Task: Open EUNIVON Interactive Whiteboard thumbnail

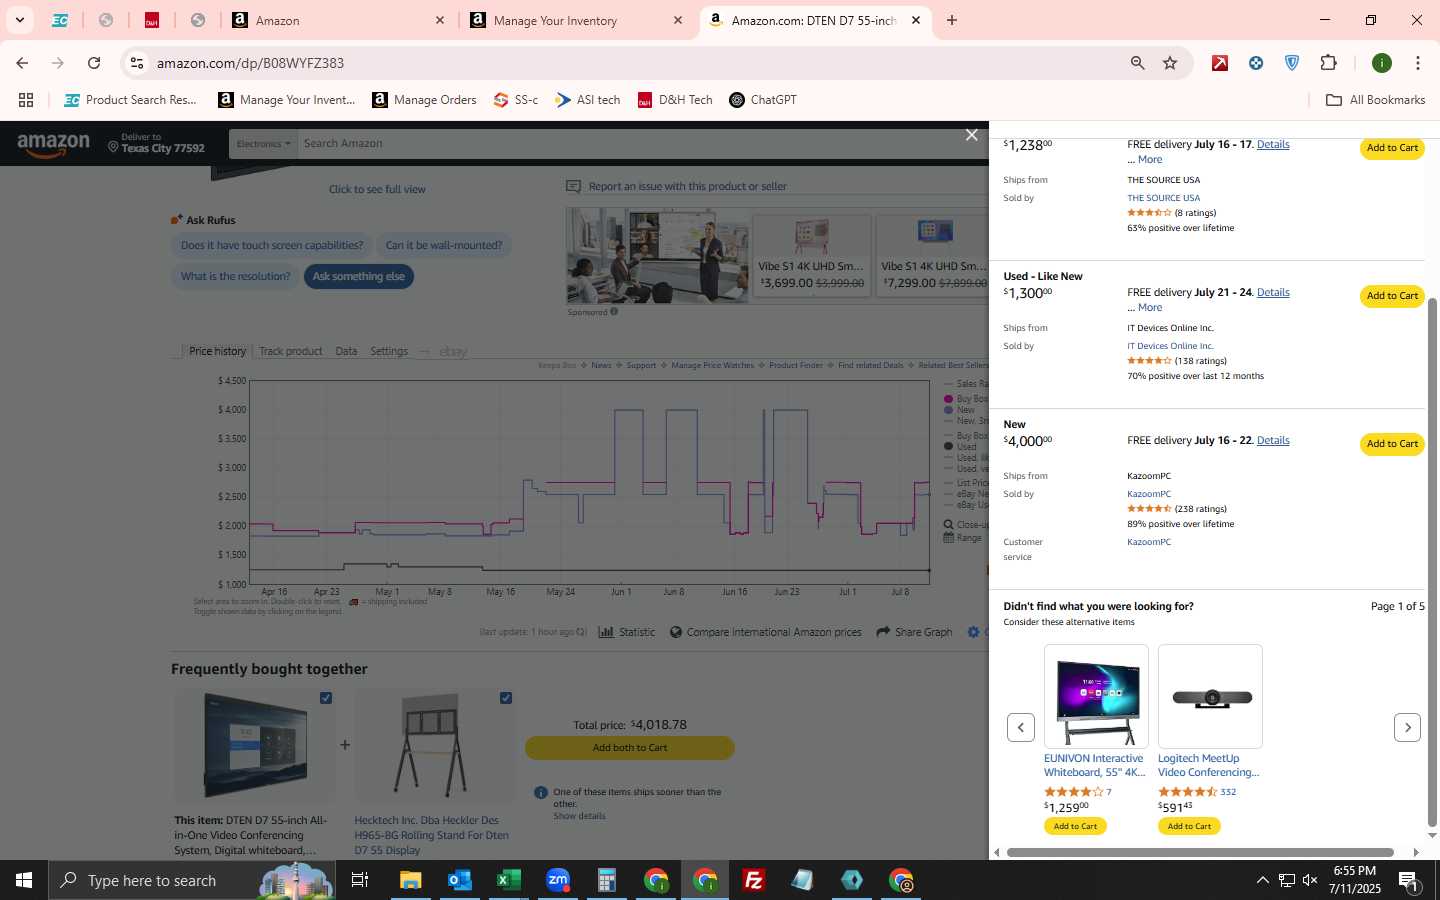Action: 1096,697
